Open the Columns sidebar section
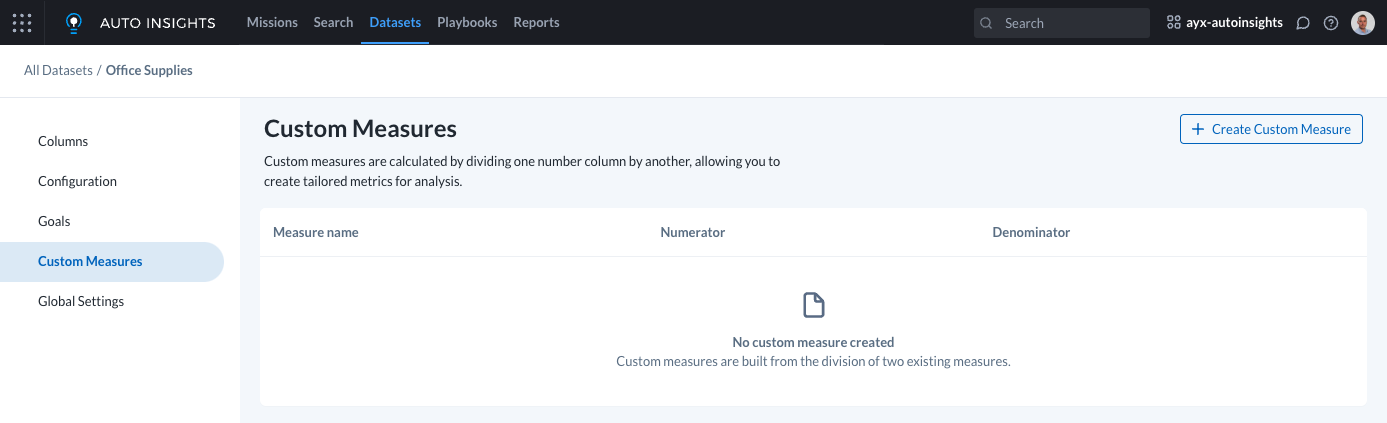This screenshot has width=1387, height=423. 63,141
